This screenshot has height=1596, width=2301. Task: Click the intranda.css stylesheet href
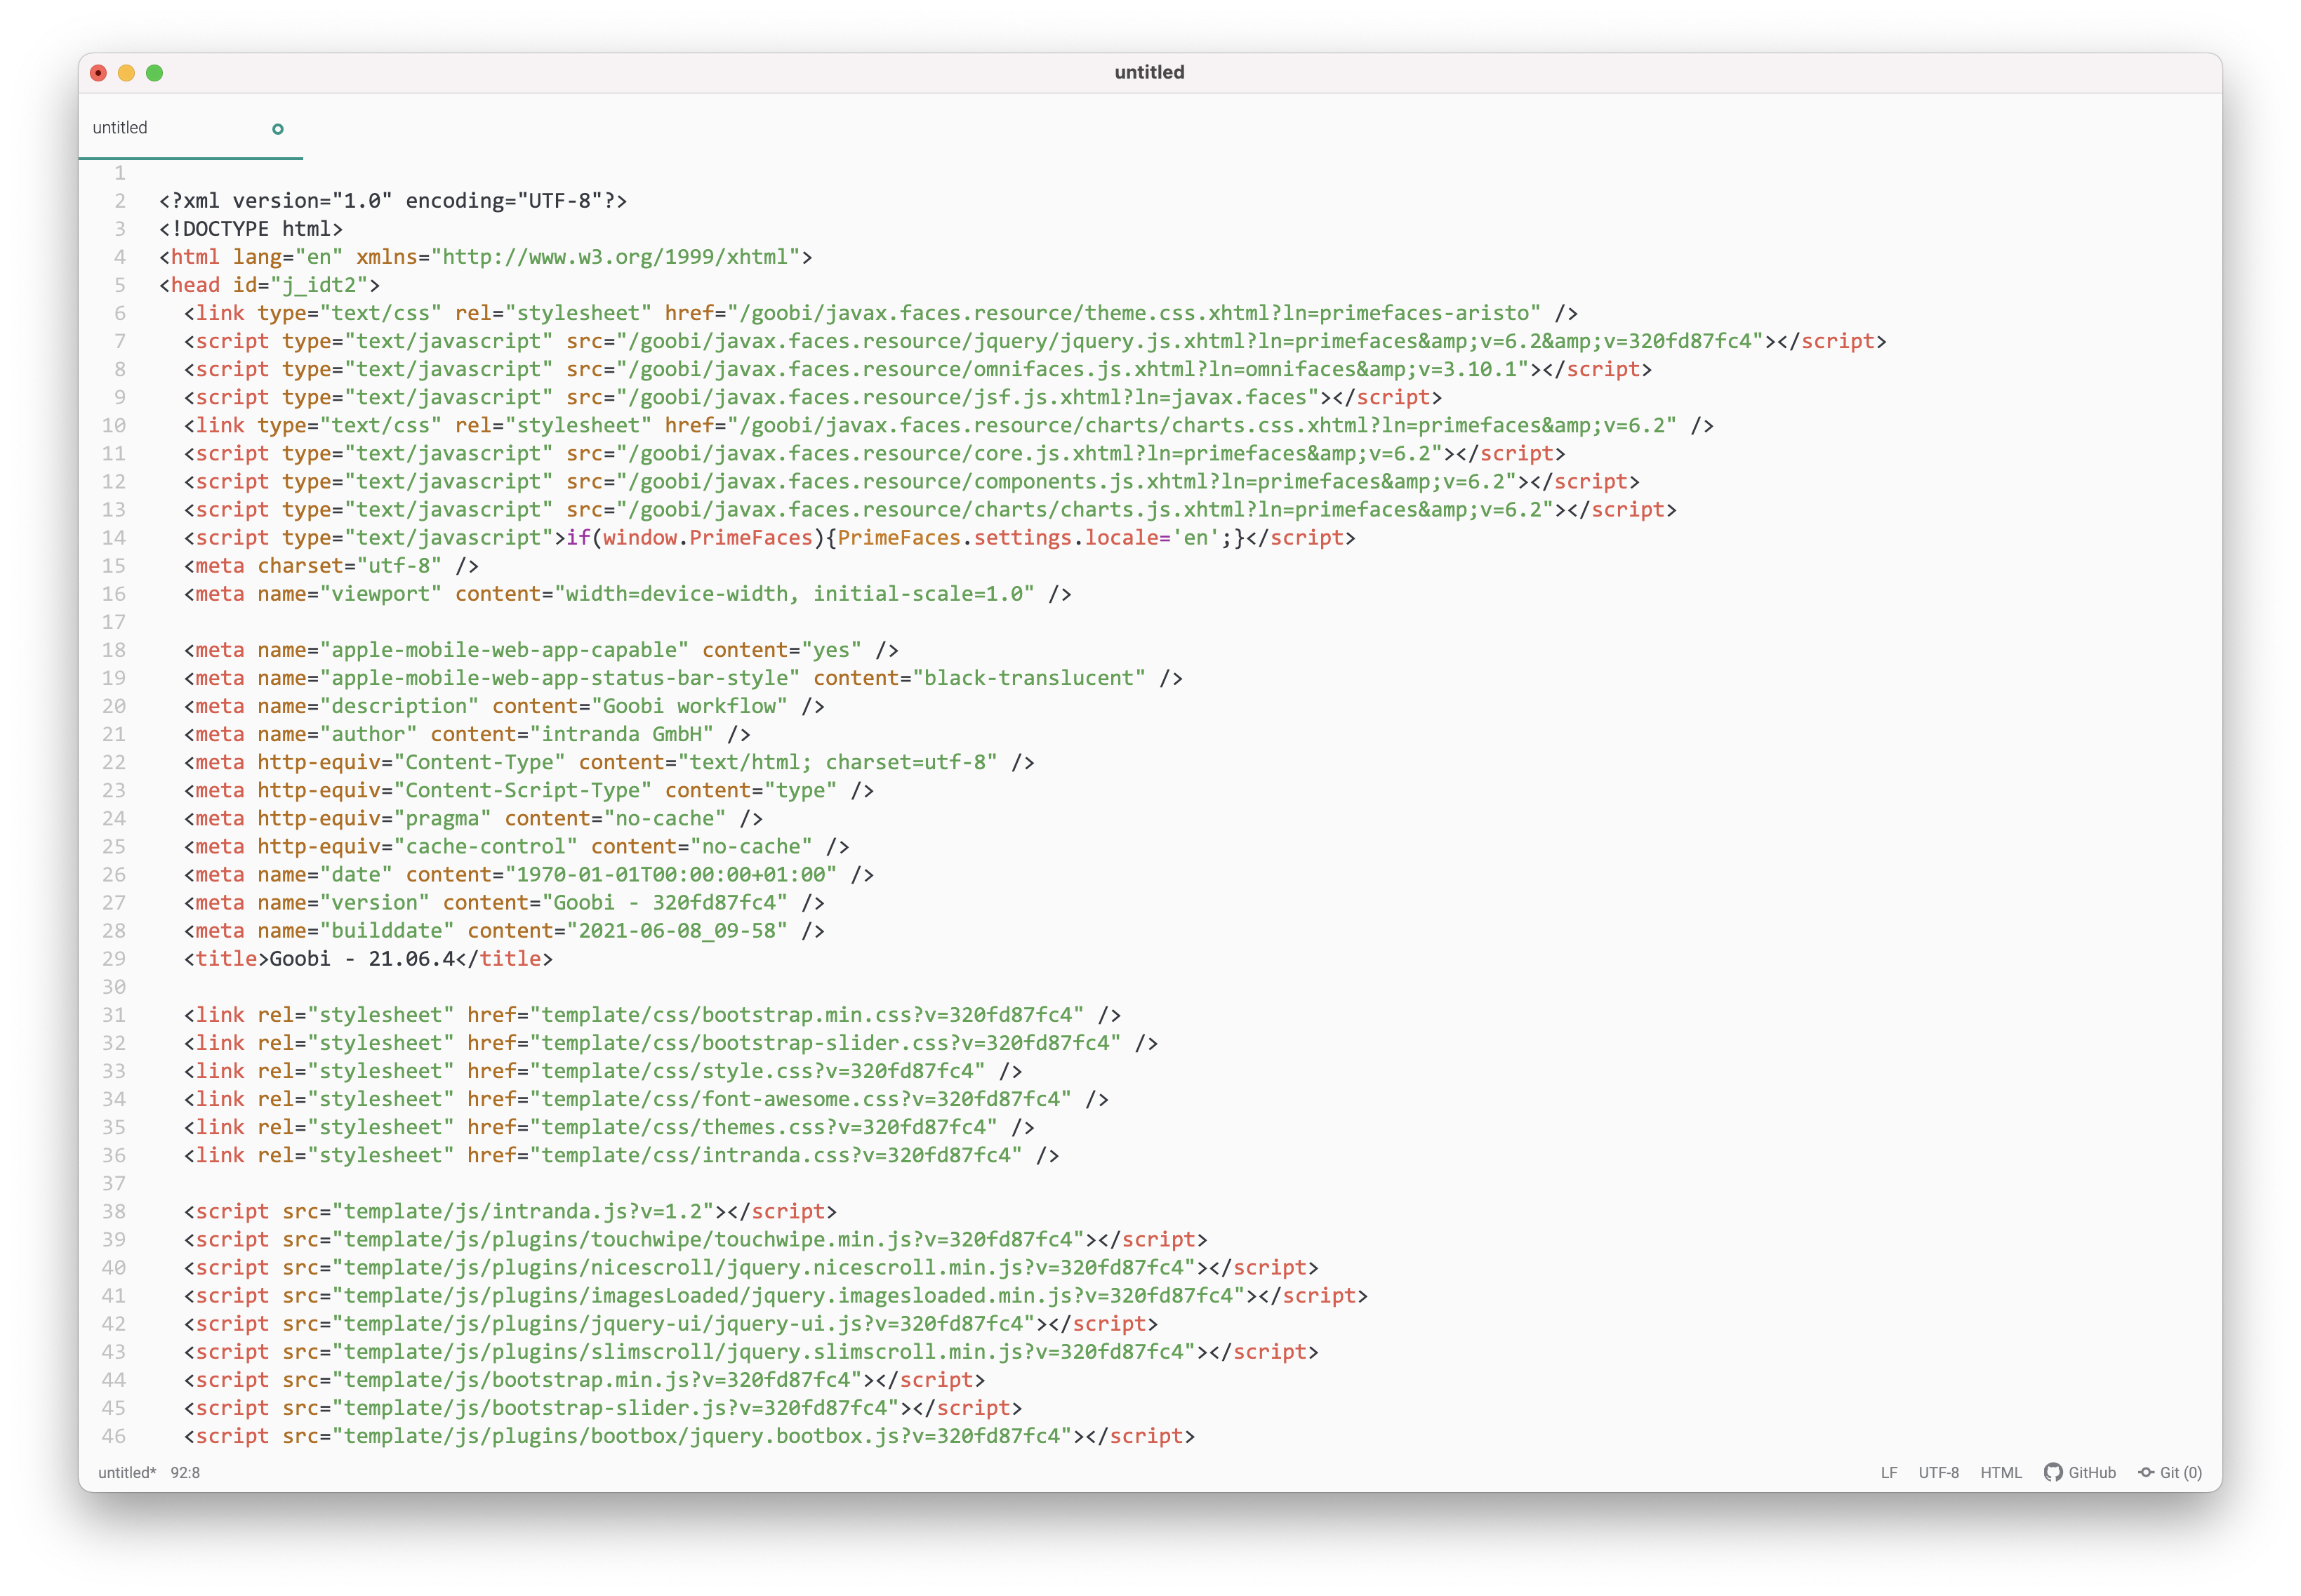point(775,1155)
